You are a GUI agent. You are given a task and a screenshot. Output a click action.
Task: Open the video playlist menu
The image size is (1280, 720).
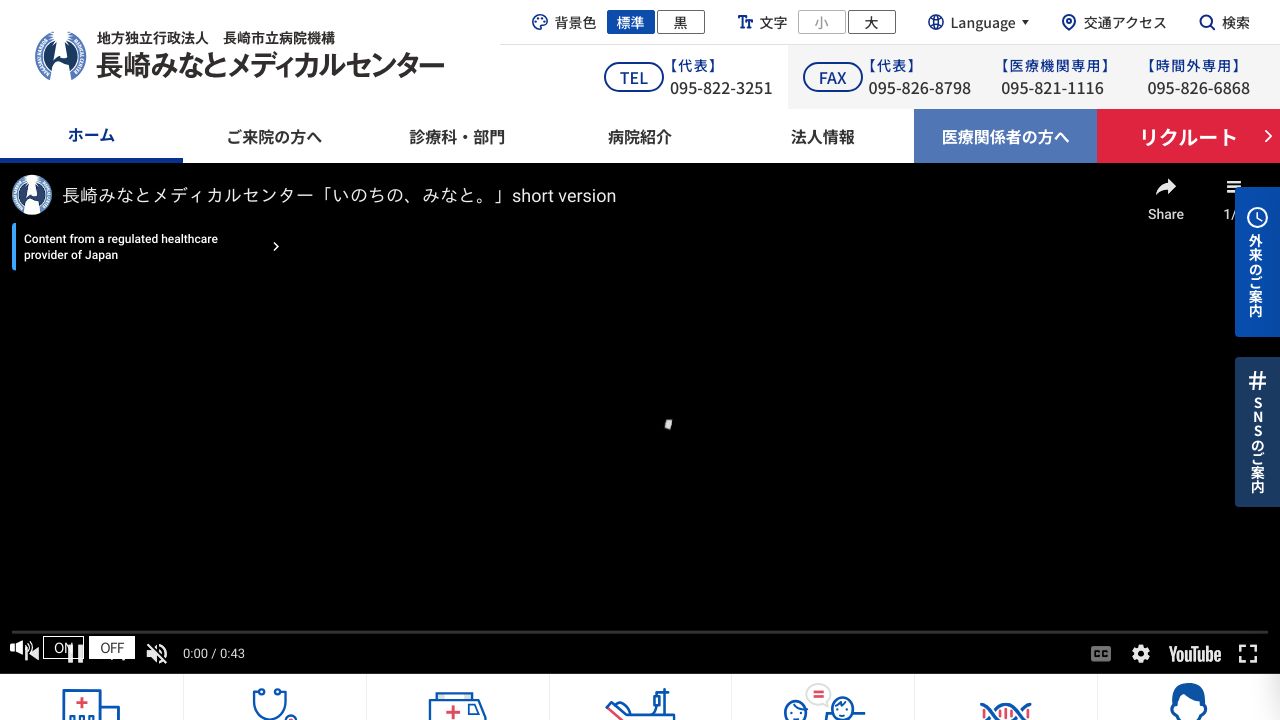click(x=1233, y=187)
